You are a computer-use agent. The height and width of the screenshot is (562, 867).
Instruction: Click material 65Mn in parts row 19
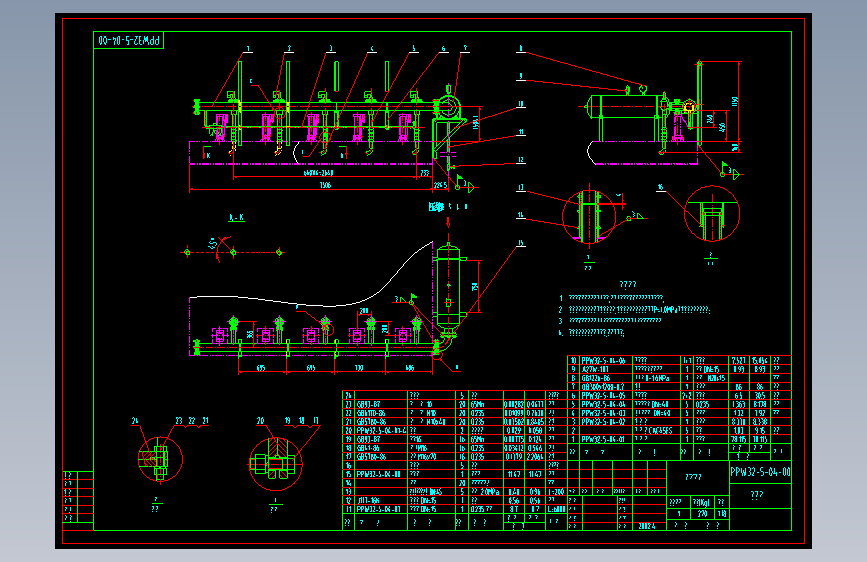pos(477,439)
